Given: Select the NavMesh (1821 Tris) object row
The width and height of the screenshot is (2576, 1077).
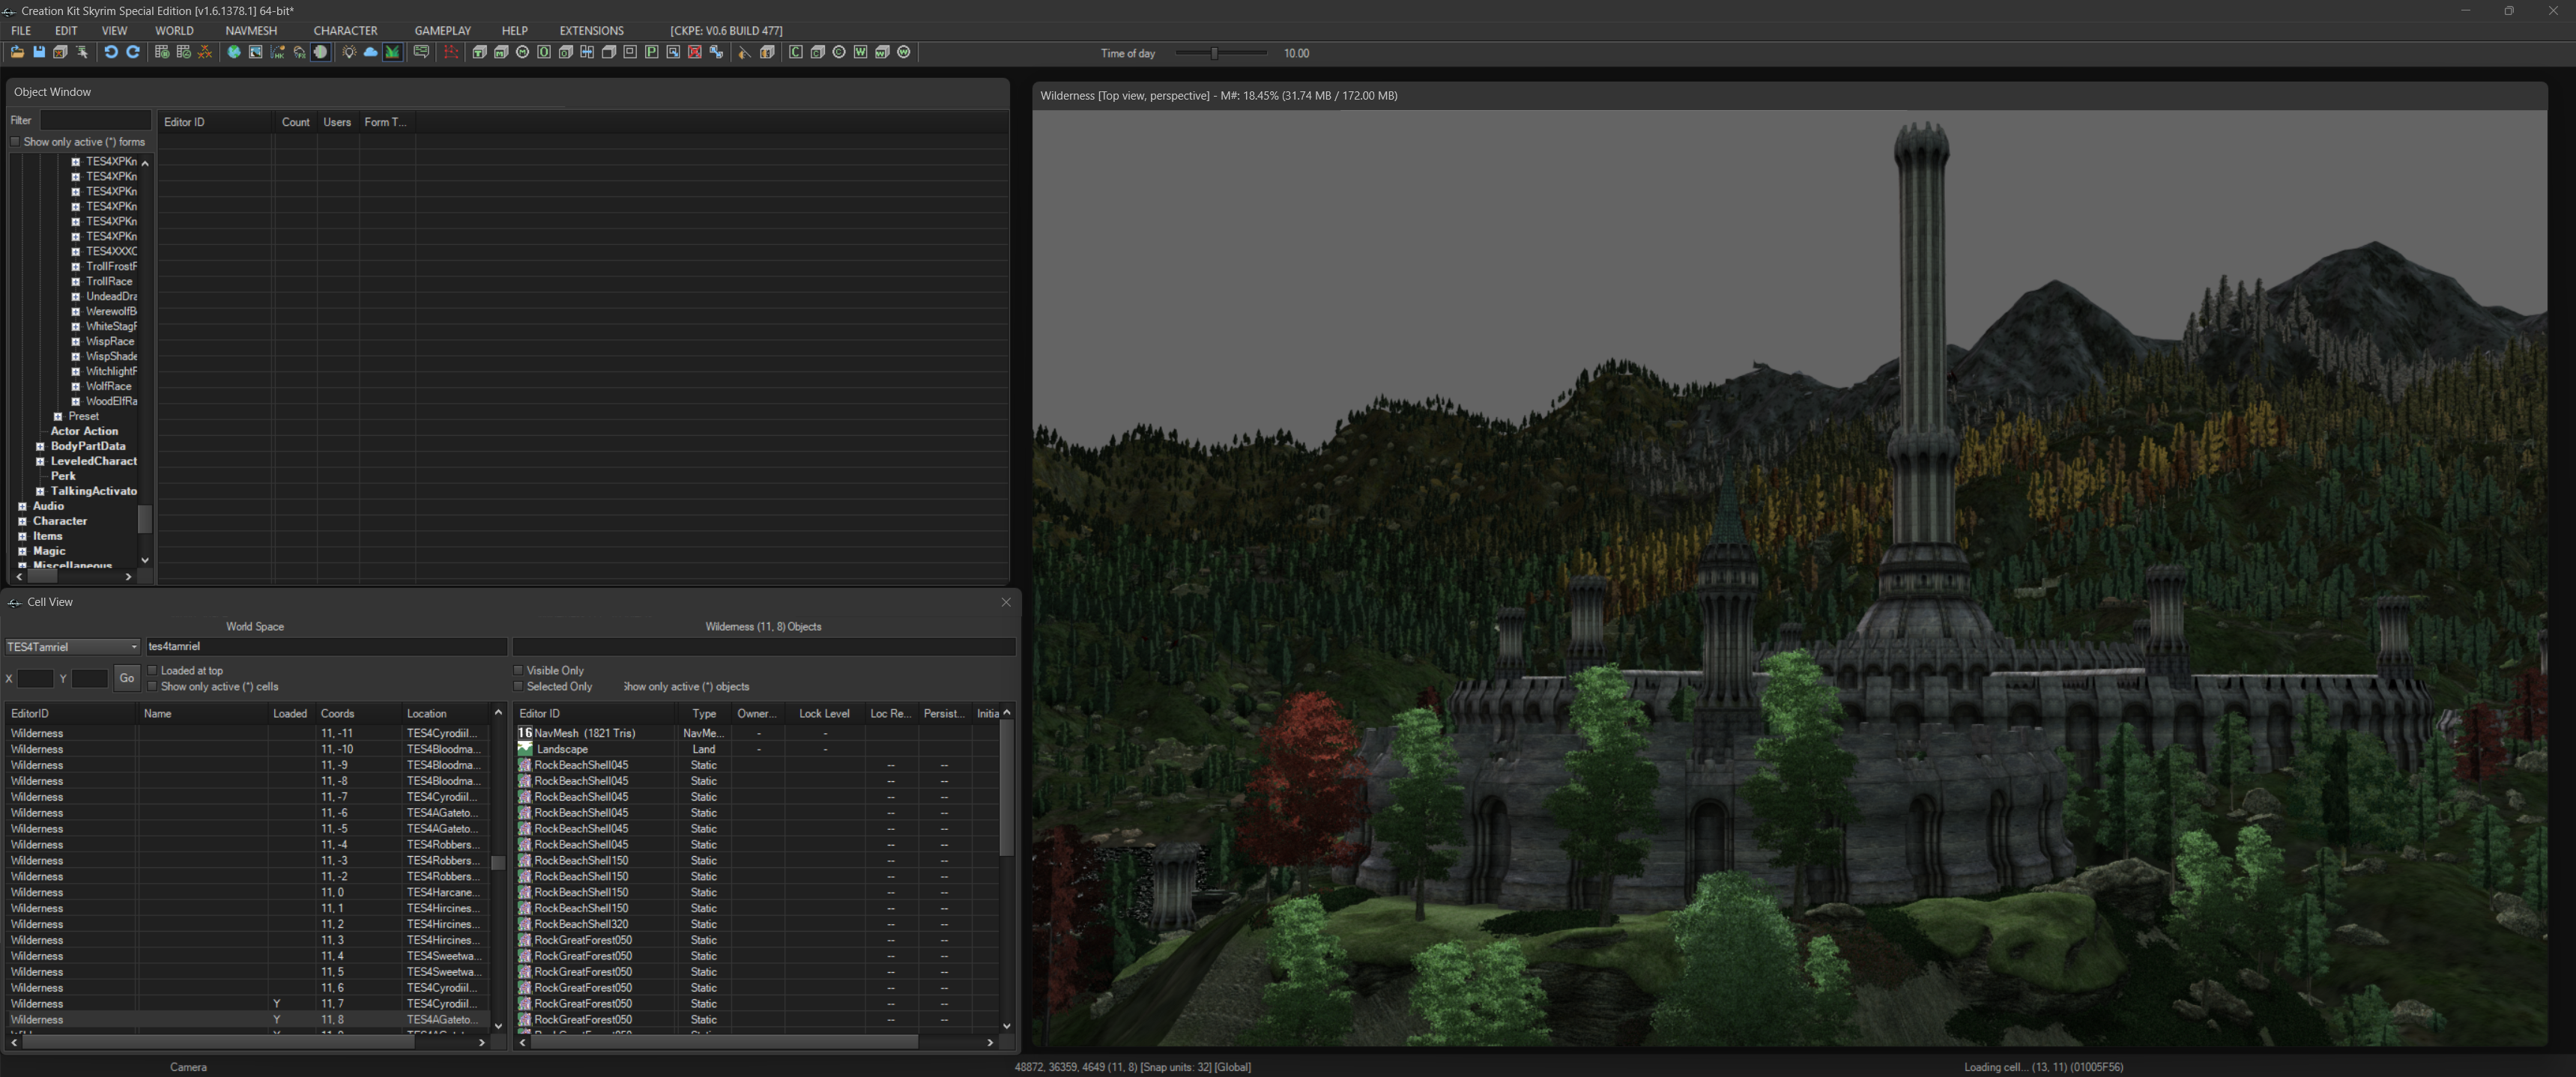Looking at the screenshot, I should (755, 733).
